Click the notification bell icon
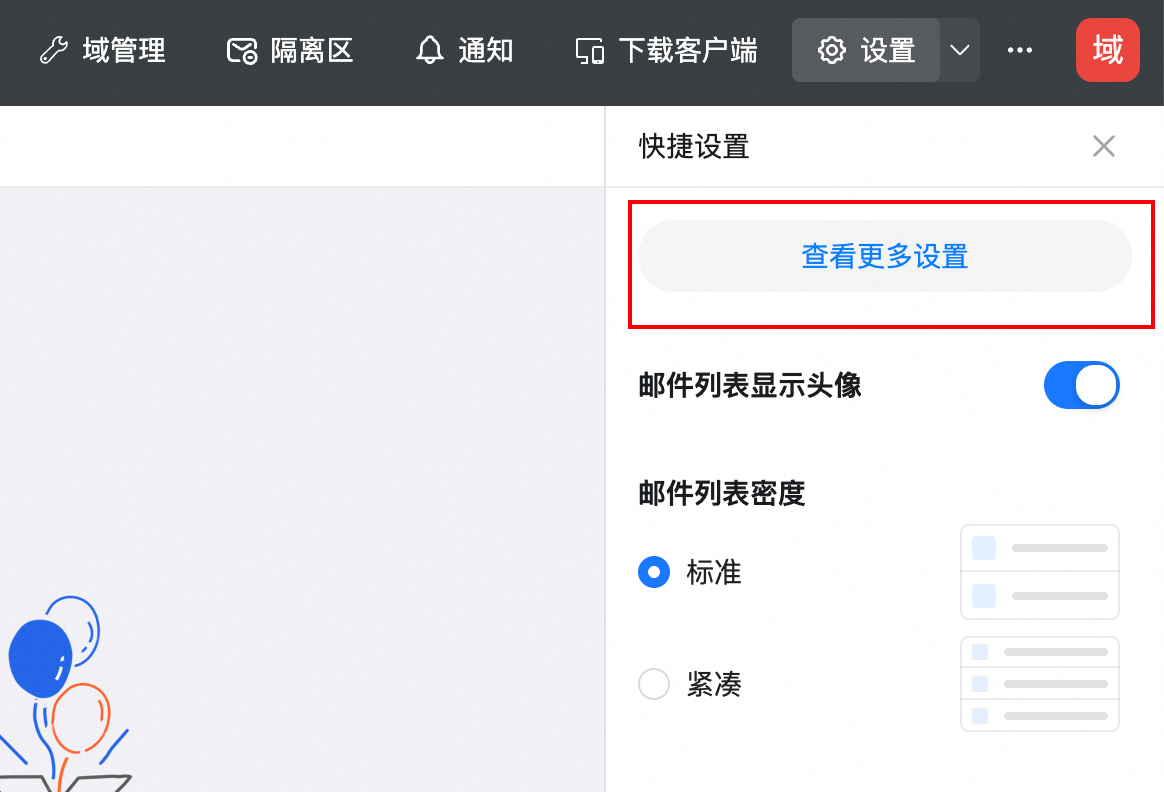Screen dimensions: 1164x792 click(430, 50)
